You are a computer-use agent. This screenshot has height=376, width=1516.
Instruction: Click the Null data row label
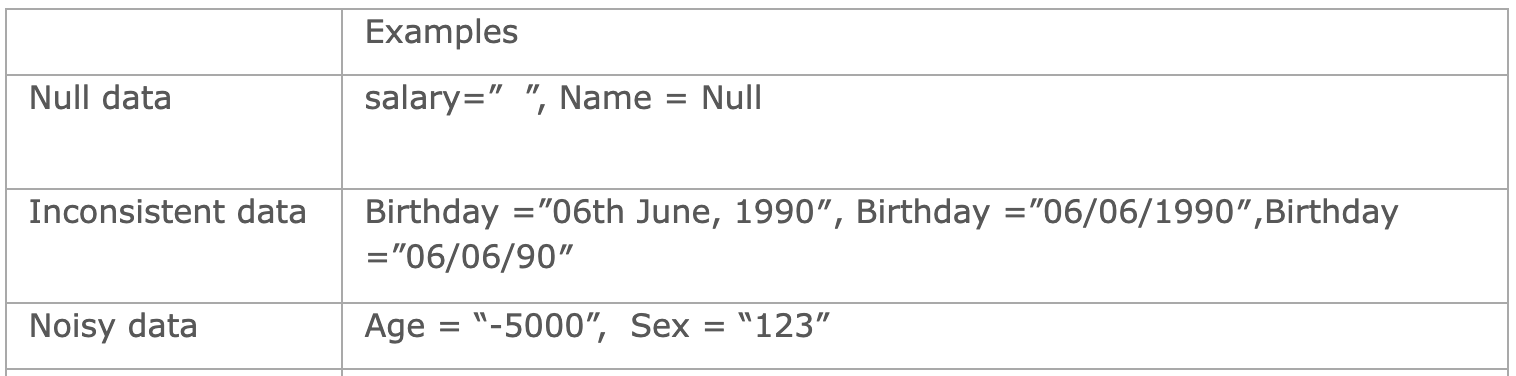(x=100, y=99)
